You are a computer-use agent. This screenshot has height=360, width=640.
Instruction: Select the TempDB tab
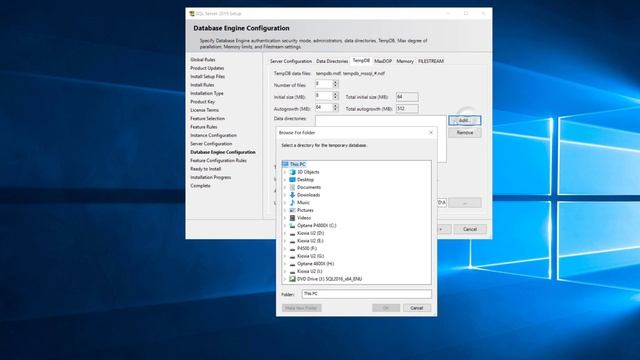pos(361,60)
